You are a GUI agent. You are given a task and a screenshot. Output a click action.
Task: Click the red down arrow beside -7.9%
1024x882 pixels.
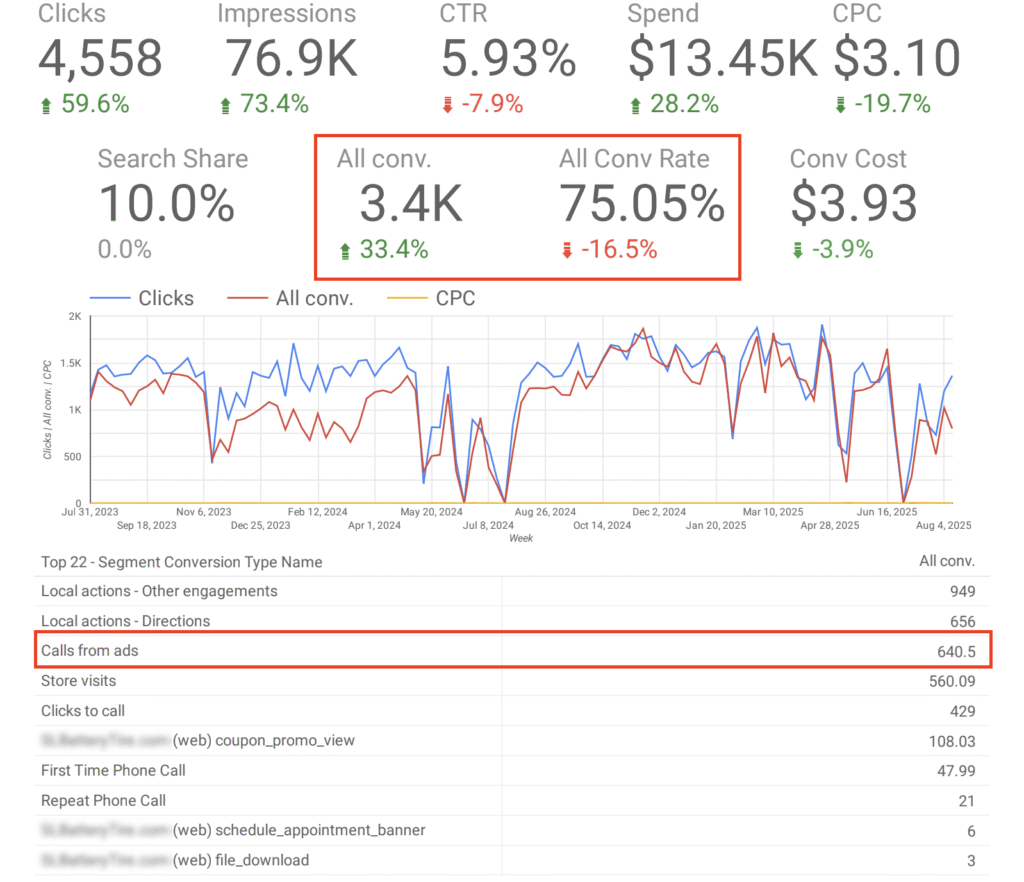447,105
